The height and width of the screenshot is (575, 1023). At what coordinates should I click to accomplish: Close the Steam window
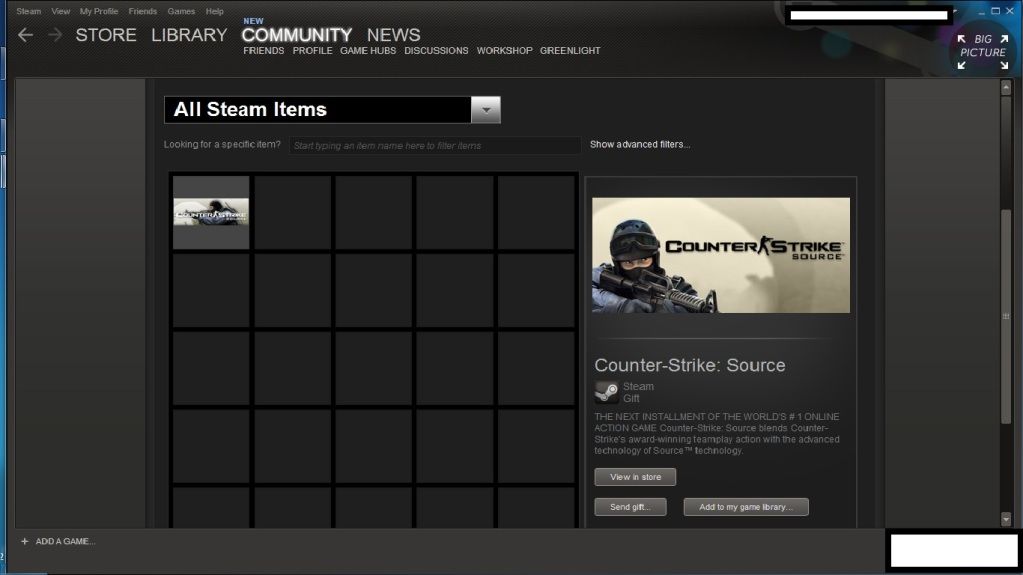coord(1009,12)
